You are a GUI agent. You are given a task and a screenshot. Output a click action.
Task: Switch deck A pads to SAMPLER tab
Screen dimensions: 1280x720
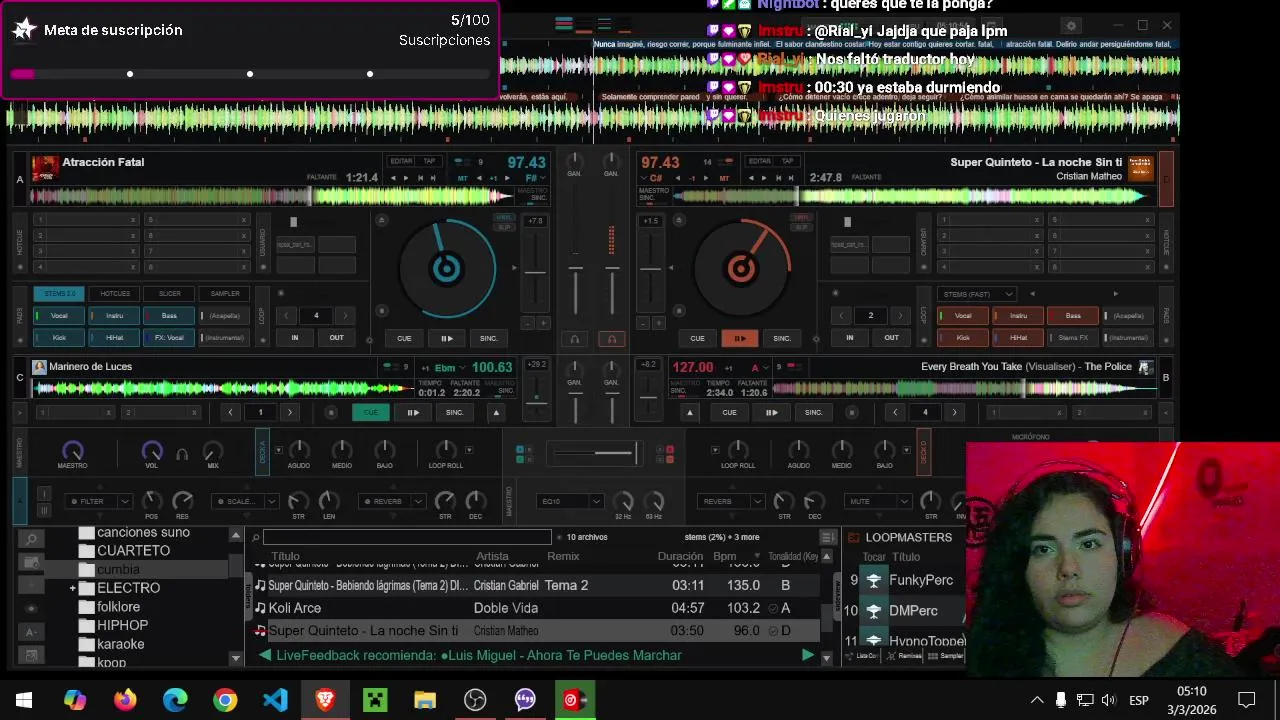pos(225,294)
